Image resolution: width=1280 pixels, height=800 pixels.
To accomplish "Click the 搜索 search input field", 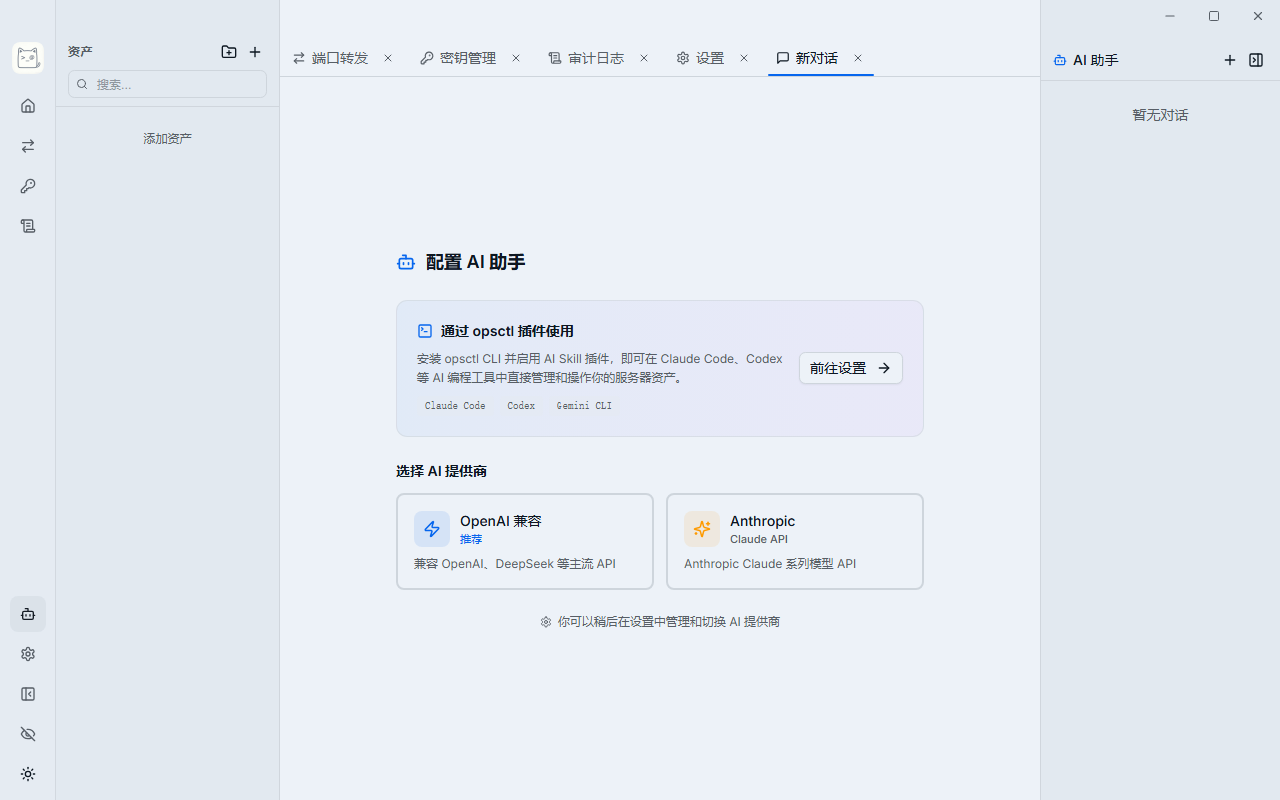I will (166, 84).
